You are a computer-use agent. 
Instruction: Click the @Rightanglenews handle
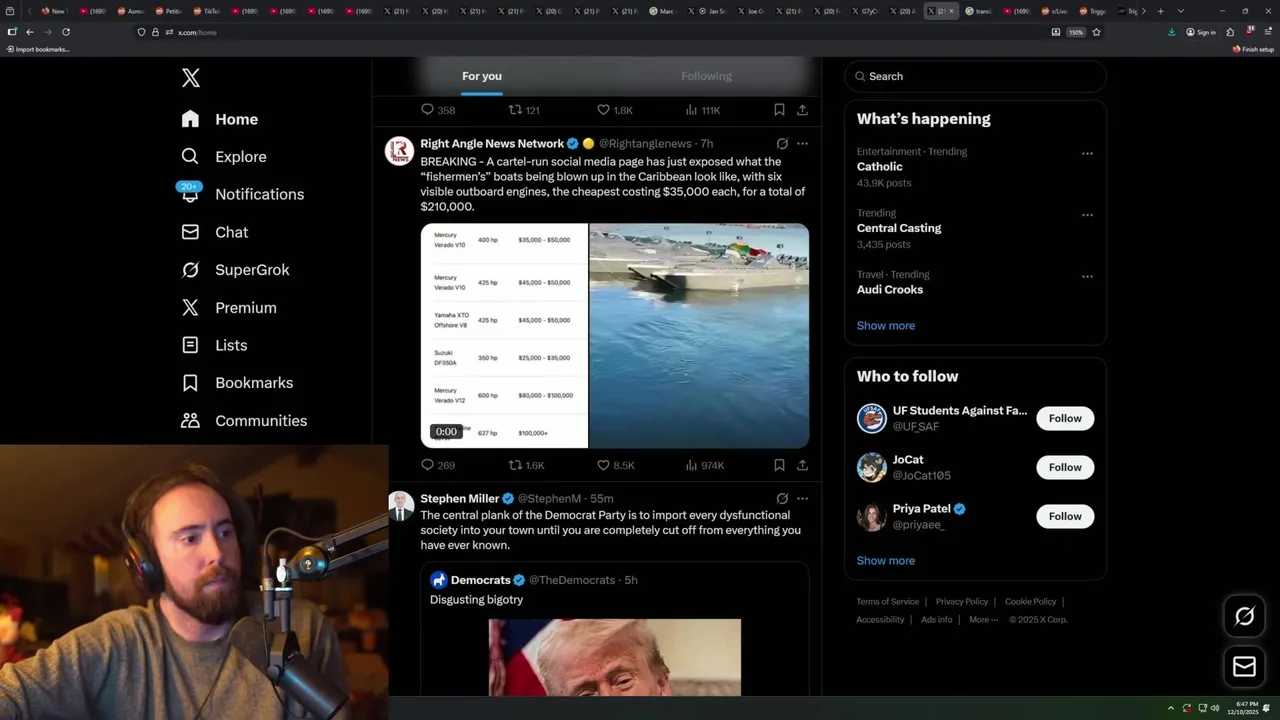[645, 144]
